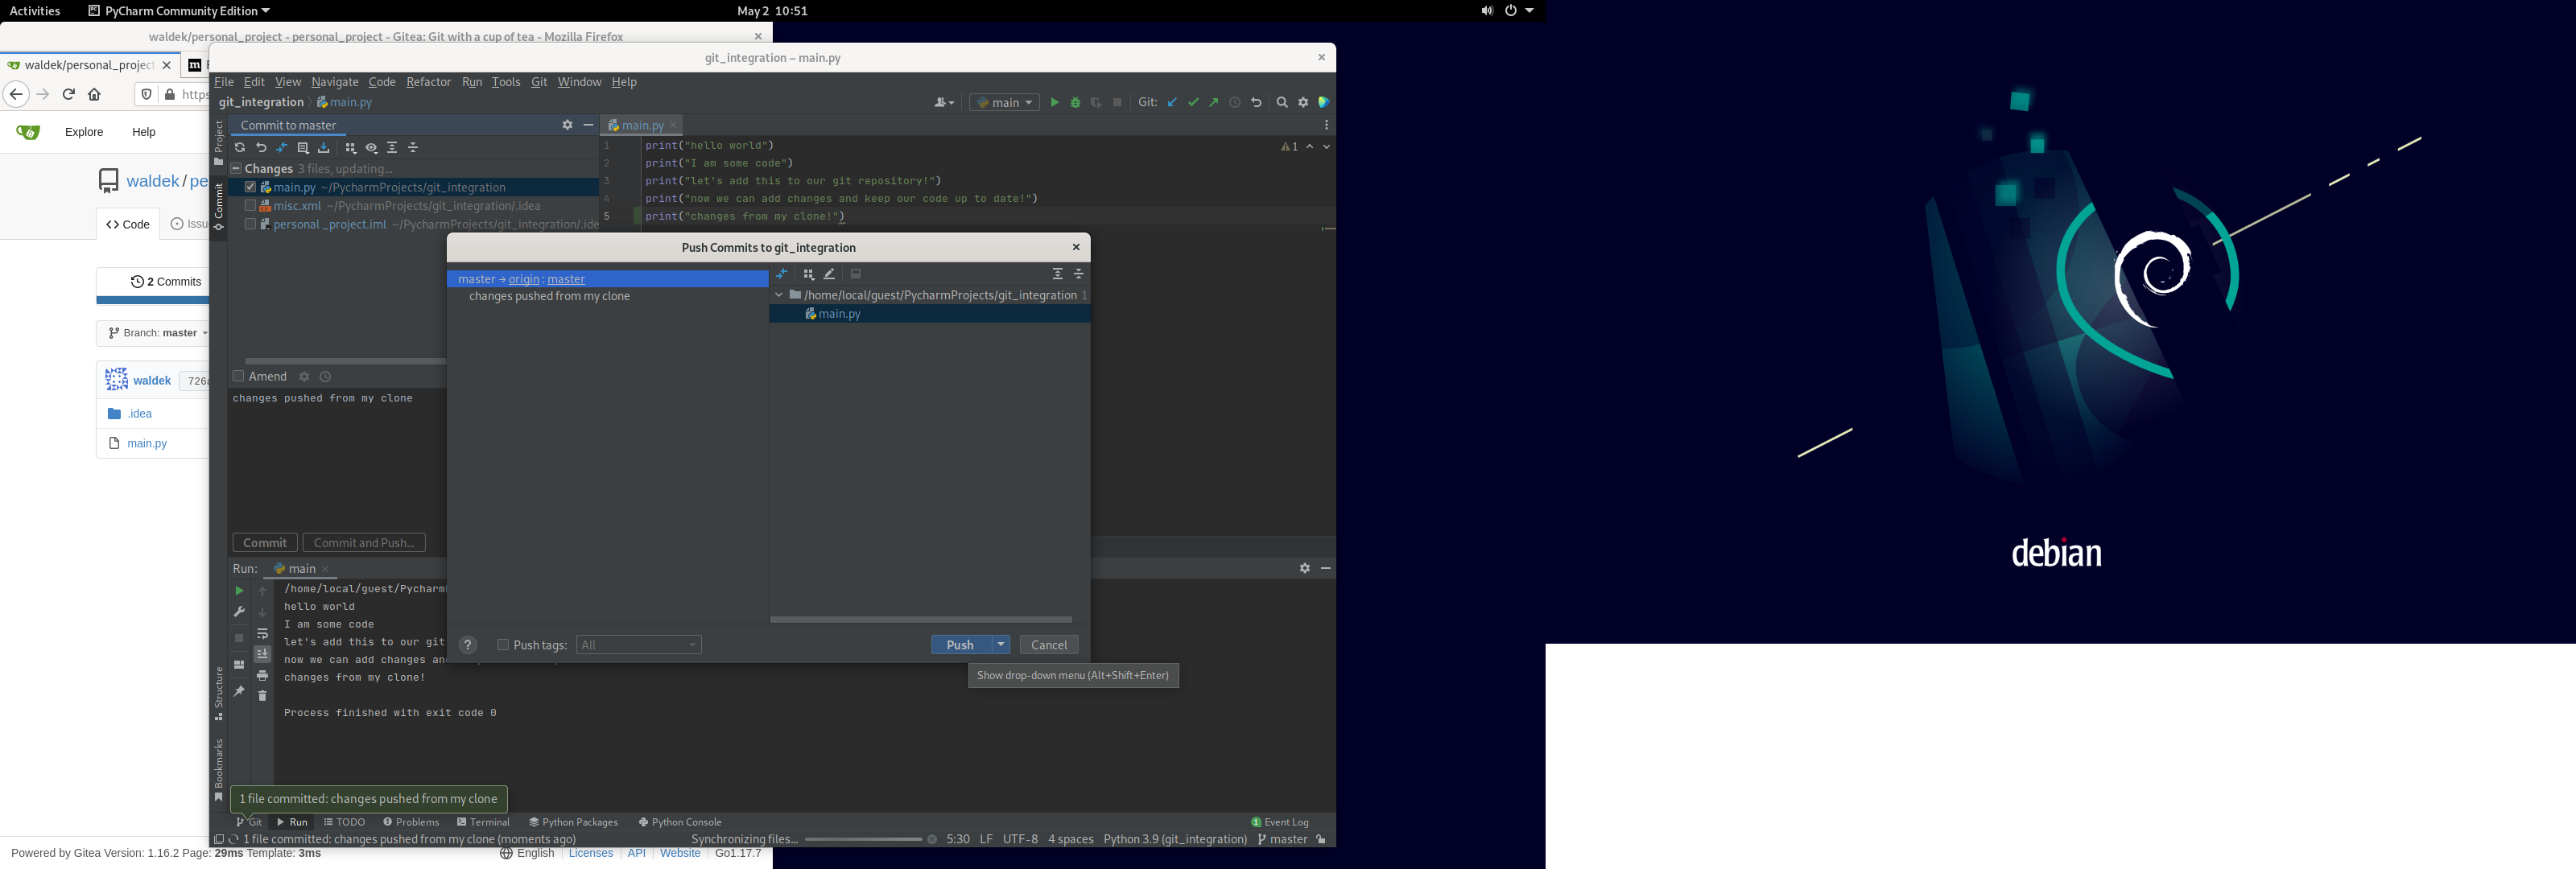Collapse git_integration folder in Push dialog

coord(779,295)
